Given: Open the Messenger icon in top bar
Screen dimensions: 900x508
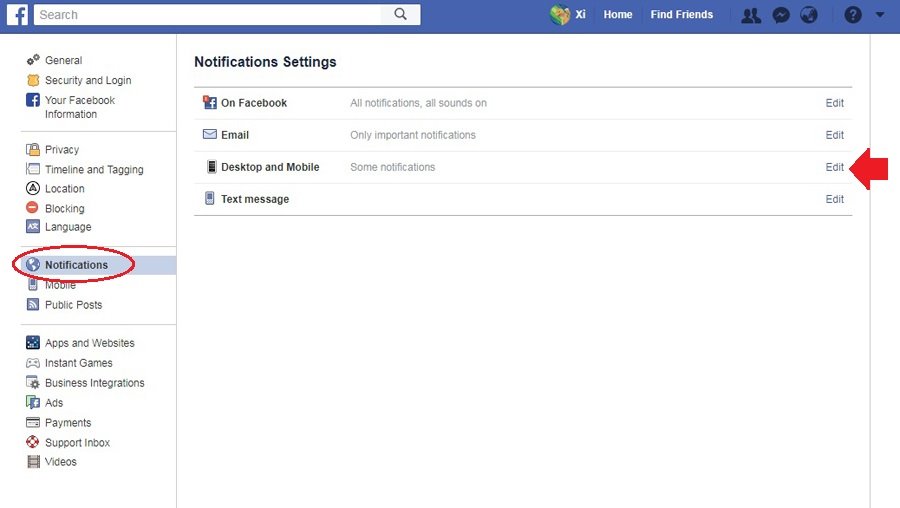Looking at the screenshot, I should 781,15.
